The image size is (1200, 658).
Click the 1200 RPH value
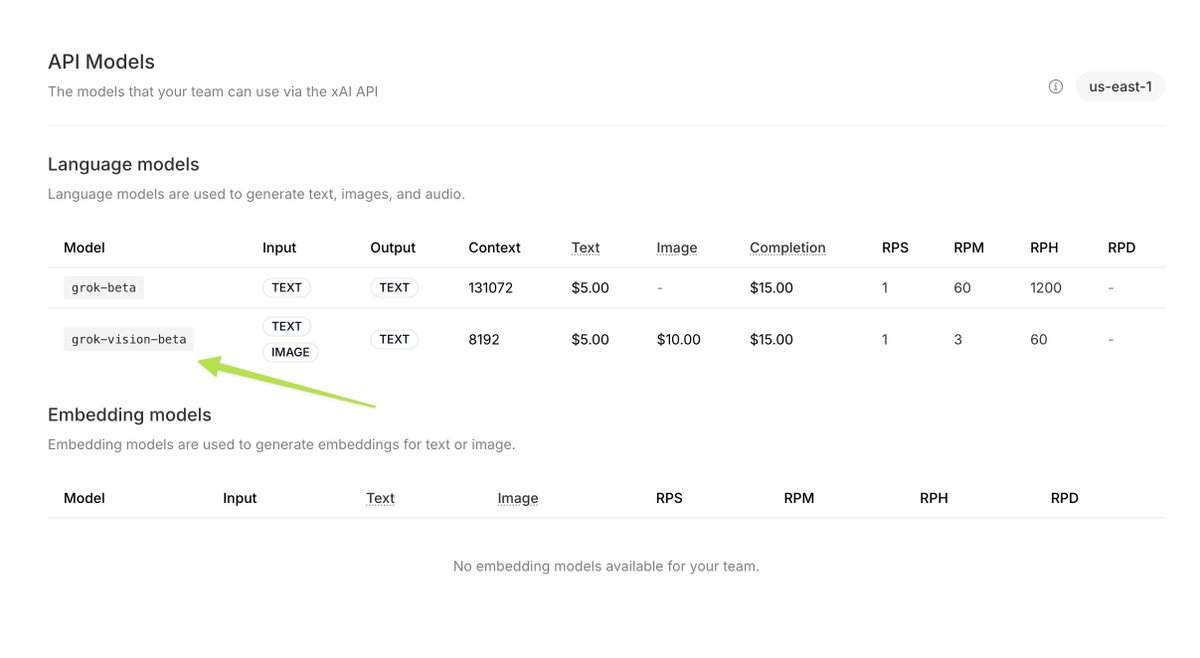tap(1046, 288)
